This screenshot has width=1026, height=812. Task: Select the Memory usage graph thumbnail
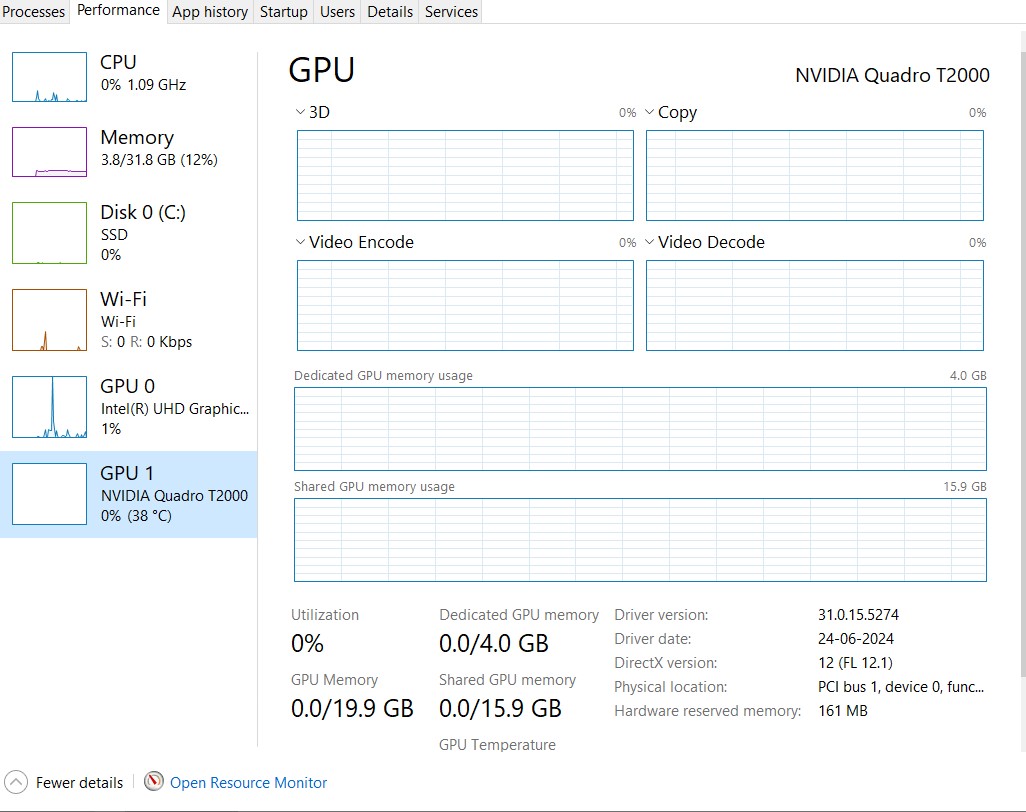pyautogui.click(x=49, y=152)
